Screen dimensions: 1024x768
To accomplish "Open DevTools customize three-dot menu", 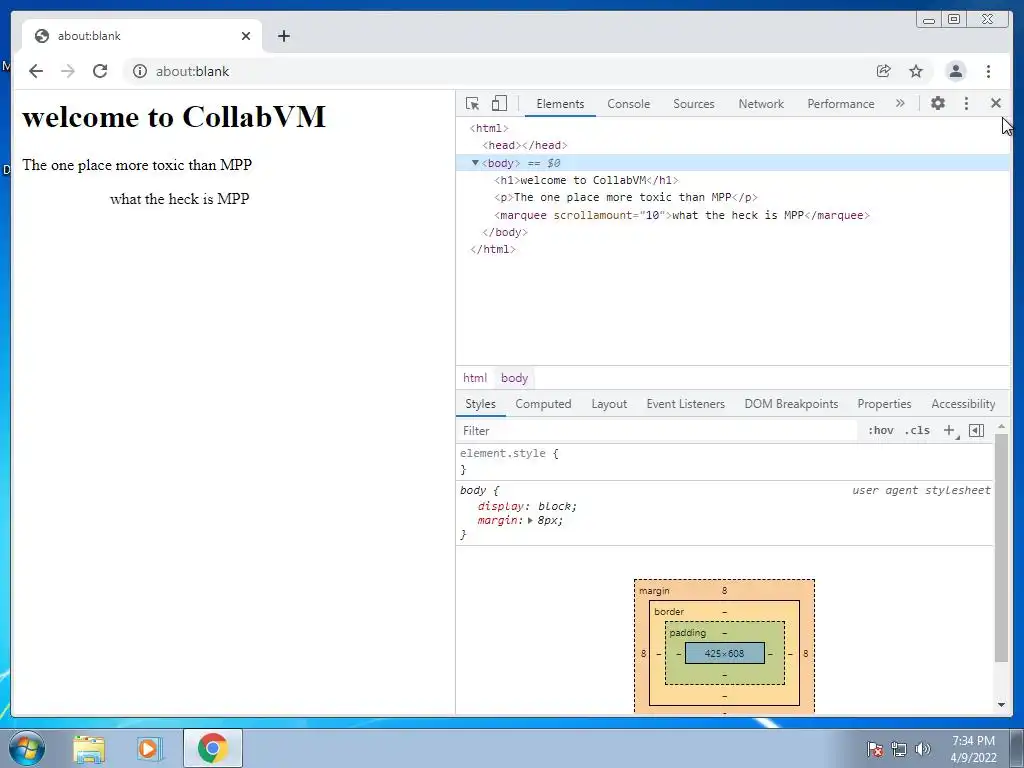I will tap(967, 103).
